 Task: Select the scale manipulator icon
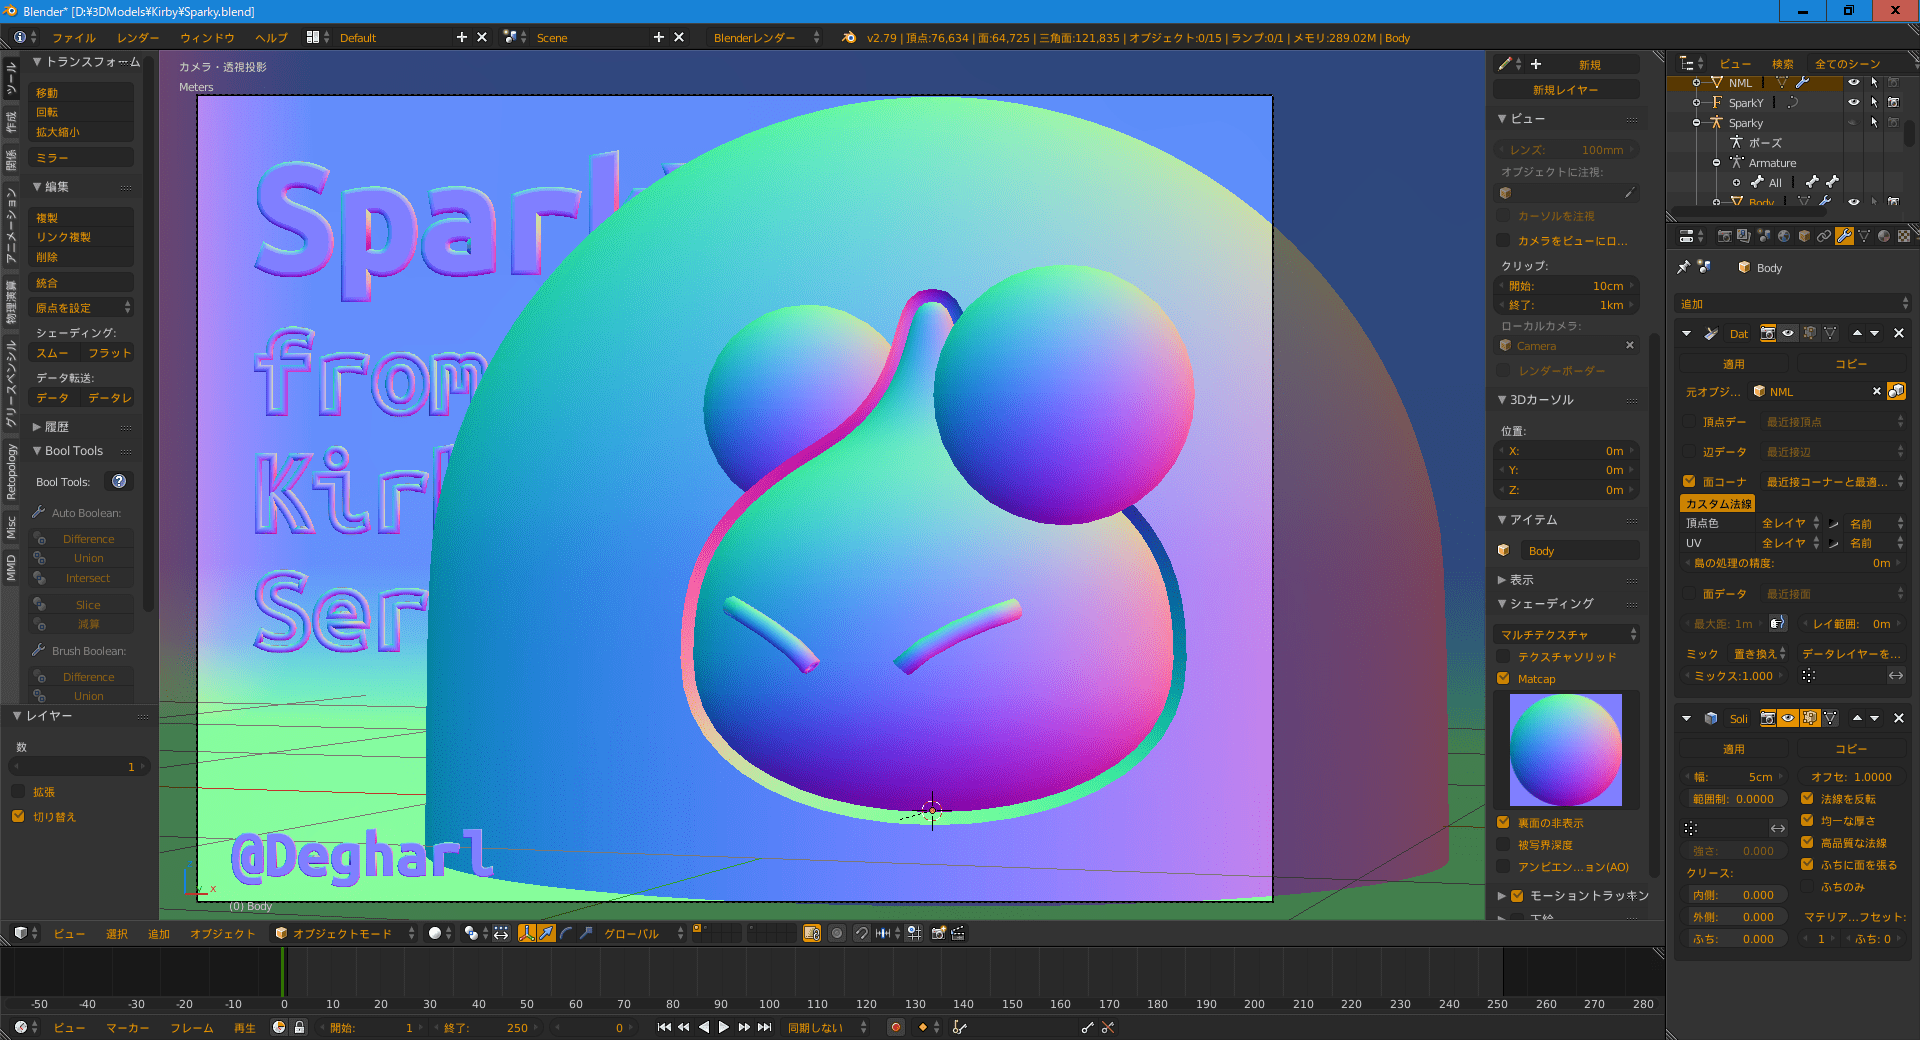coord(586,933)
